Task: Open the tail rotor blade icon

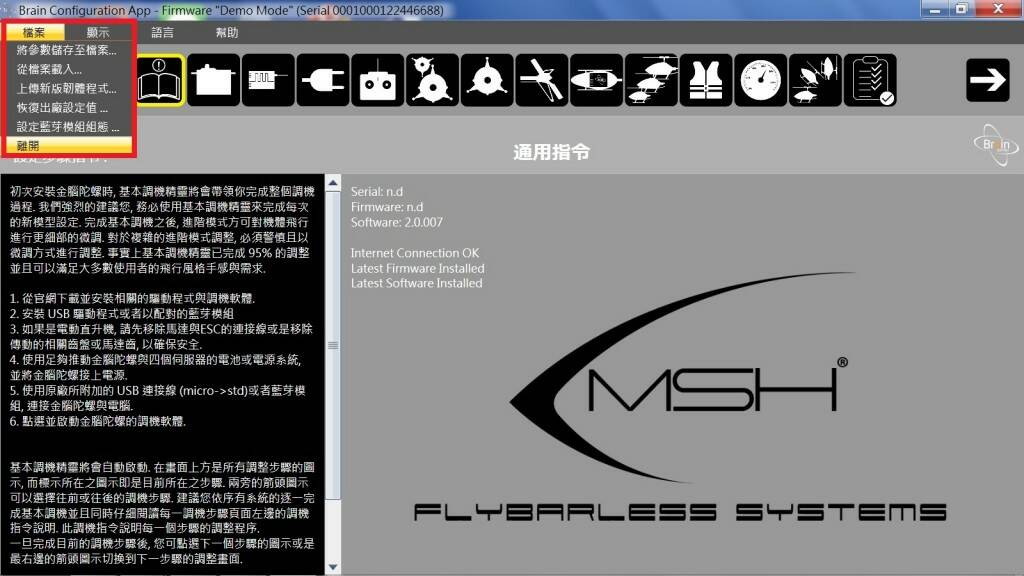Action: point(541,80)
